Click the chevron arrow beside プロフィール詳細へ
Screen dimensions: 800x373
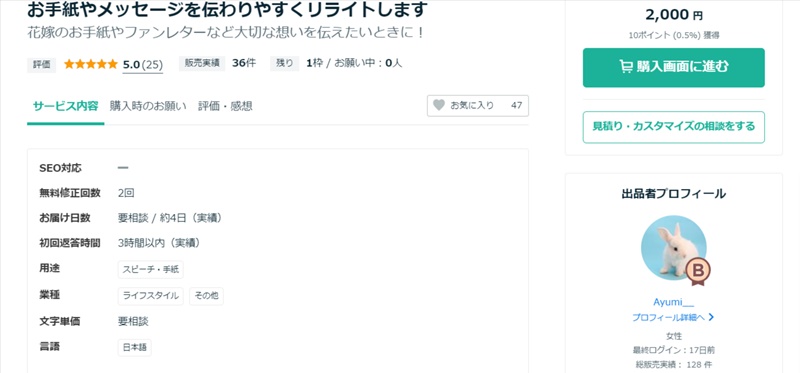click(x=712, y=317)
